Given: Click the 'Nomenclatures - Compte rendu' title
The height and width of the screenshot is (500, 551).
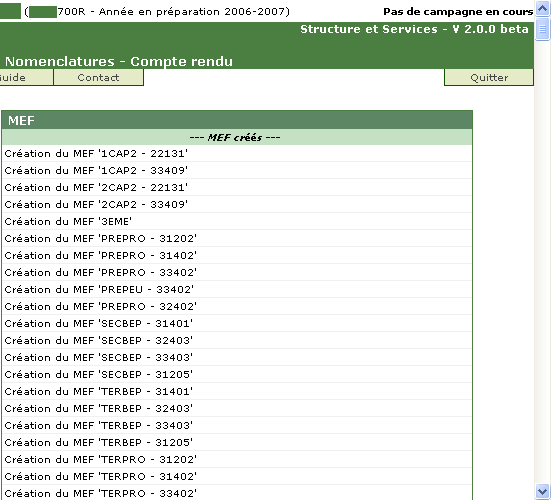Looking at the screenshot, I should (x=119, y=61).
